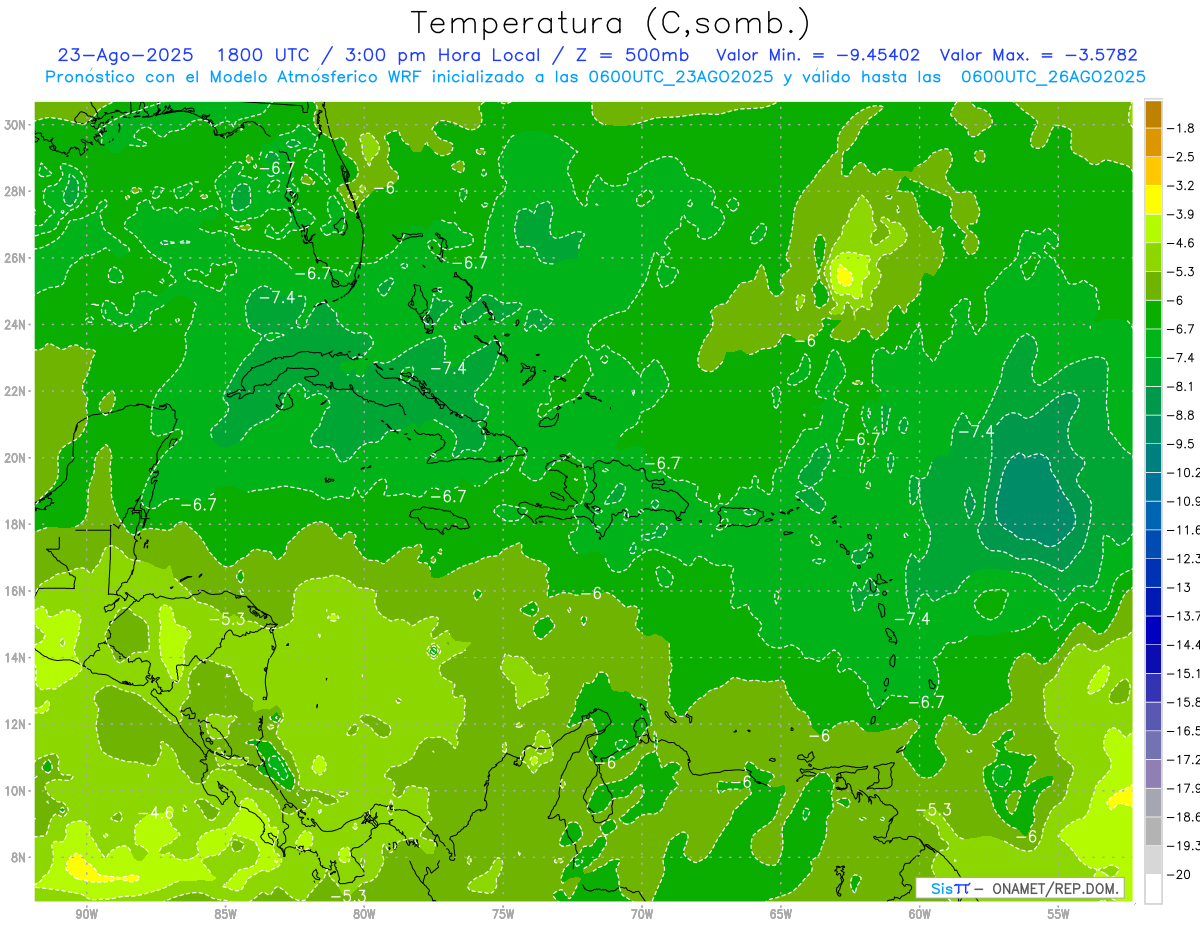Click the 14N latitude axis label
The width and height of the screenshot is (1200, 927).
(16, 658)
